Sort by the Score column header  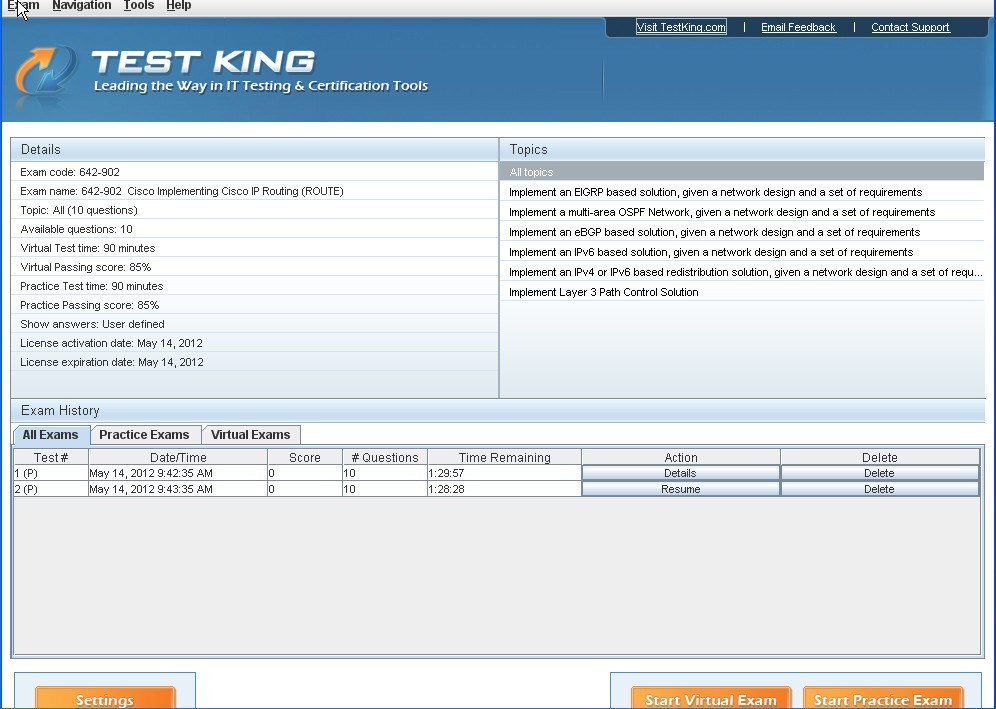pos(305,457)
